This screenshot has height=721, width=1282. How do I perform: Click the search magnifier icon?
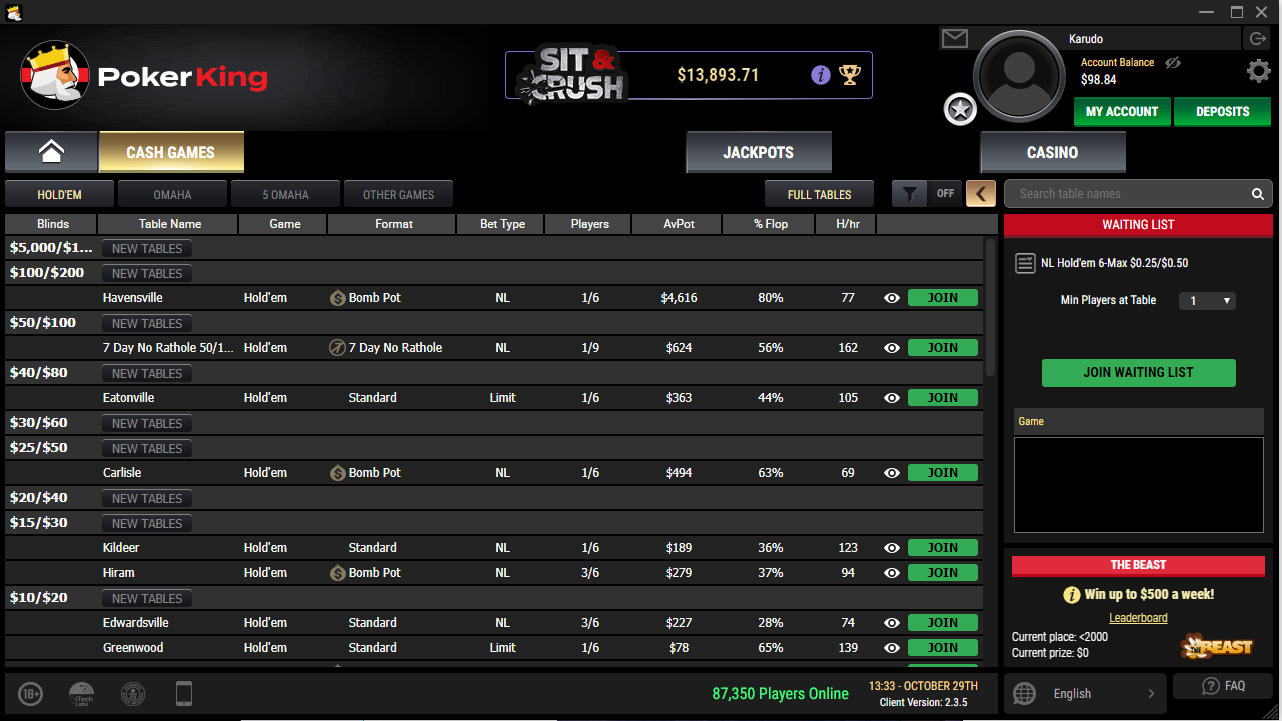coord(1258,194)
